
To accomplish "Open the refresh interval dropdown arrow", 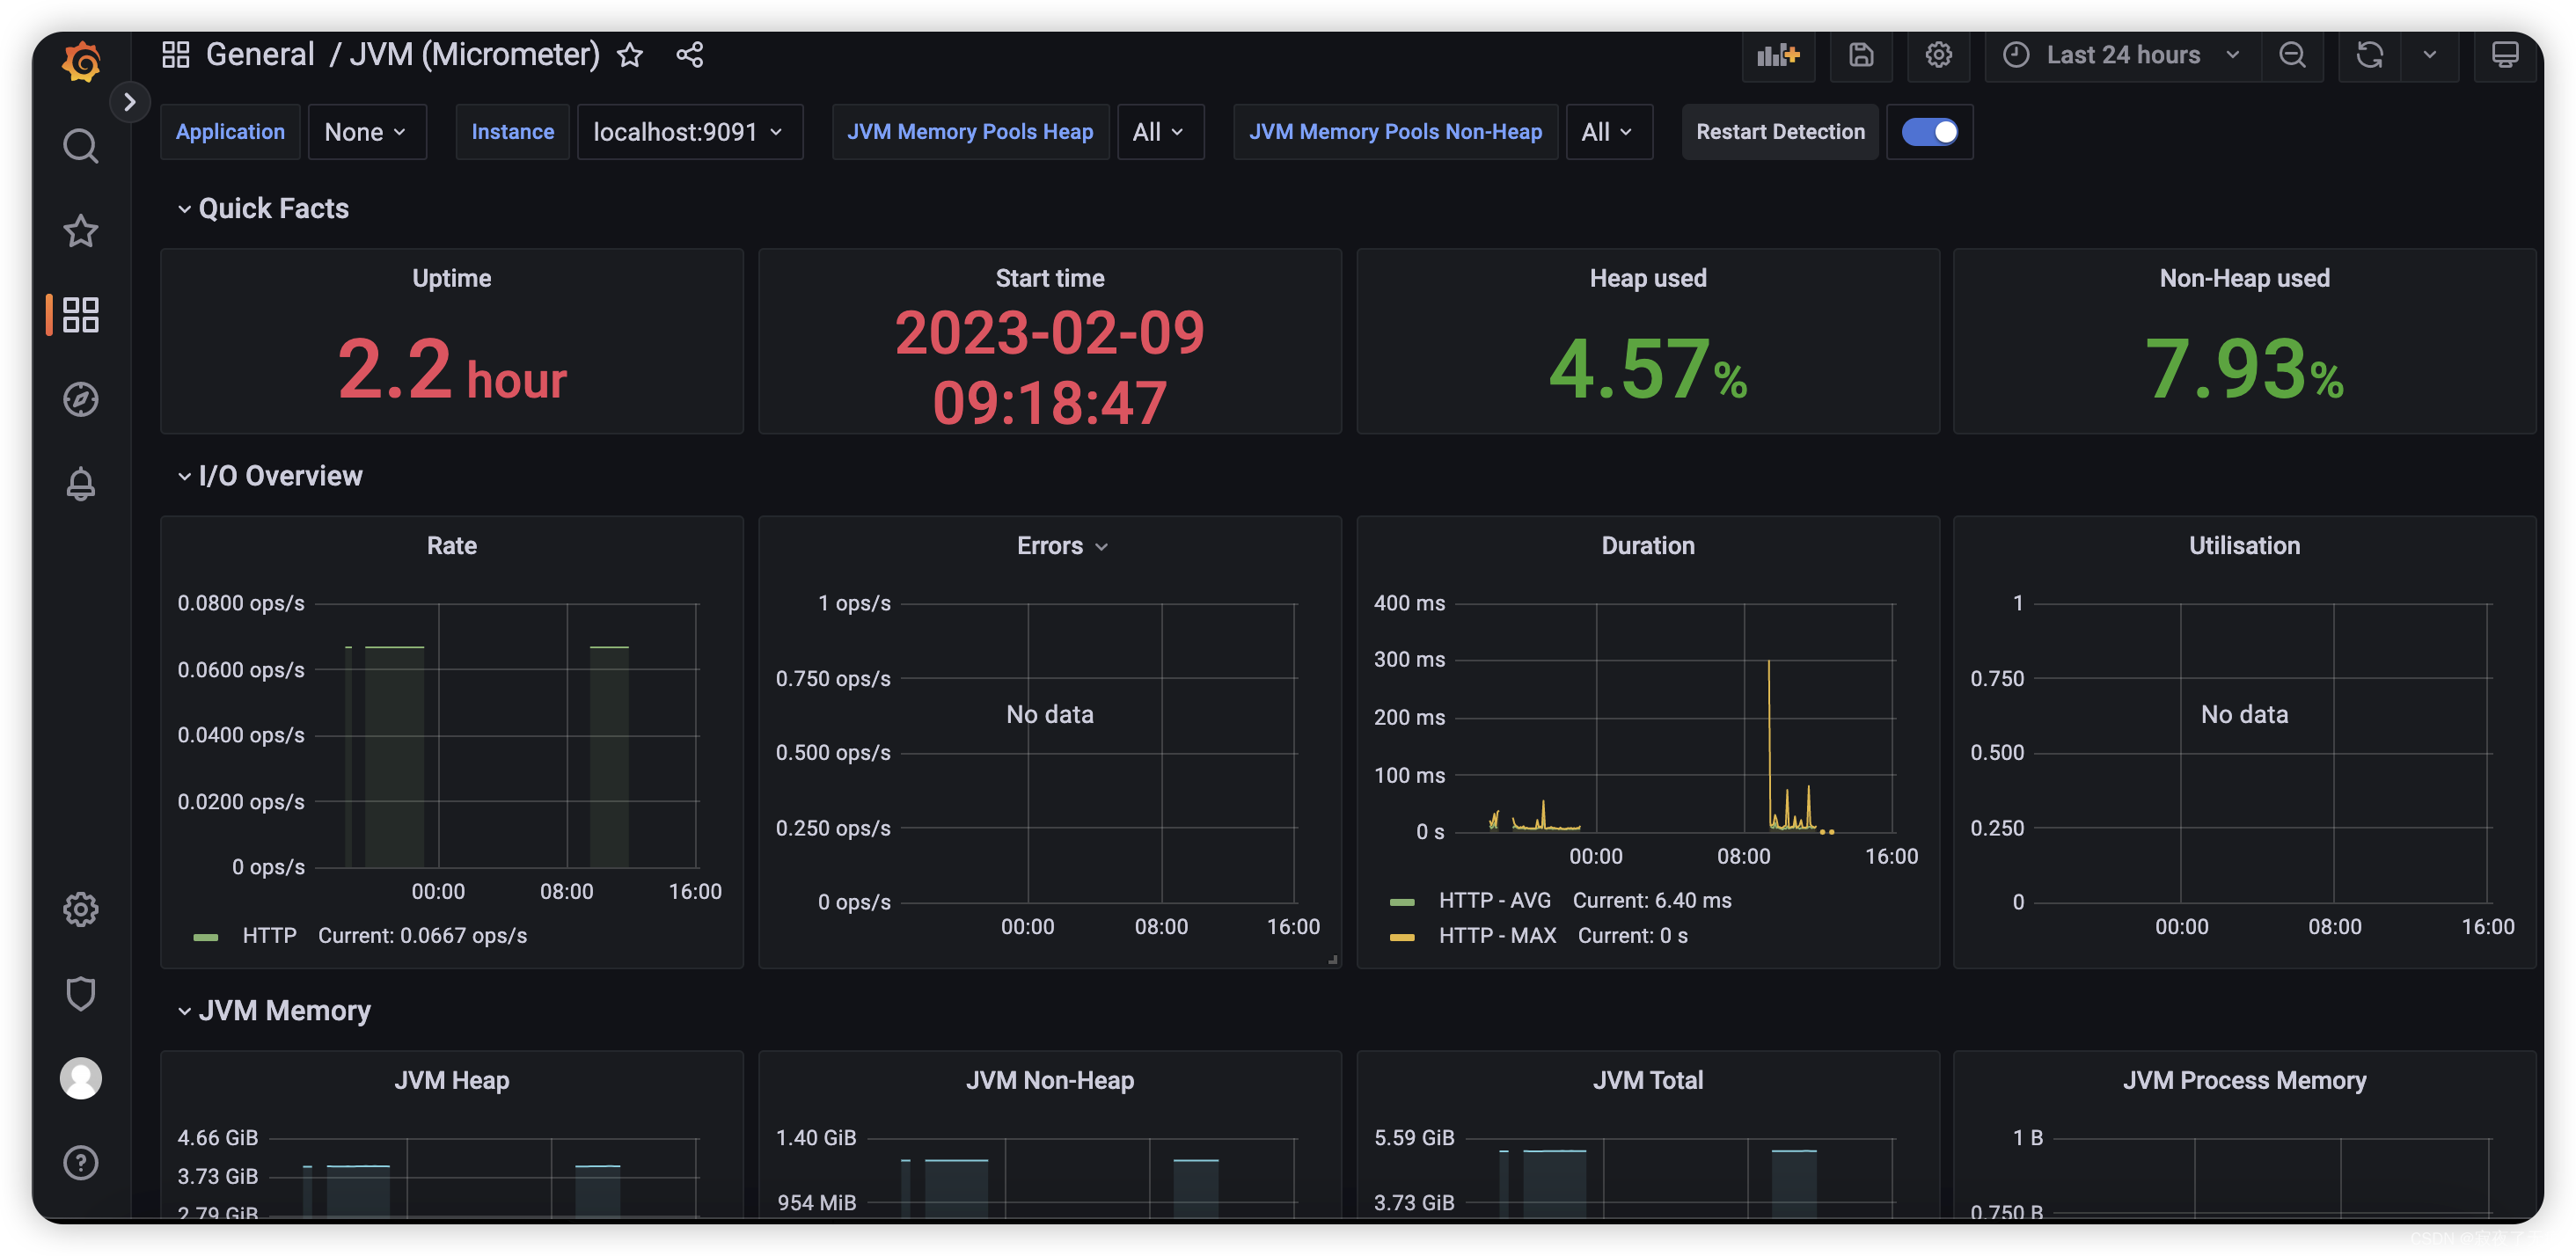I will [x=2430, y=55].
